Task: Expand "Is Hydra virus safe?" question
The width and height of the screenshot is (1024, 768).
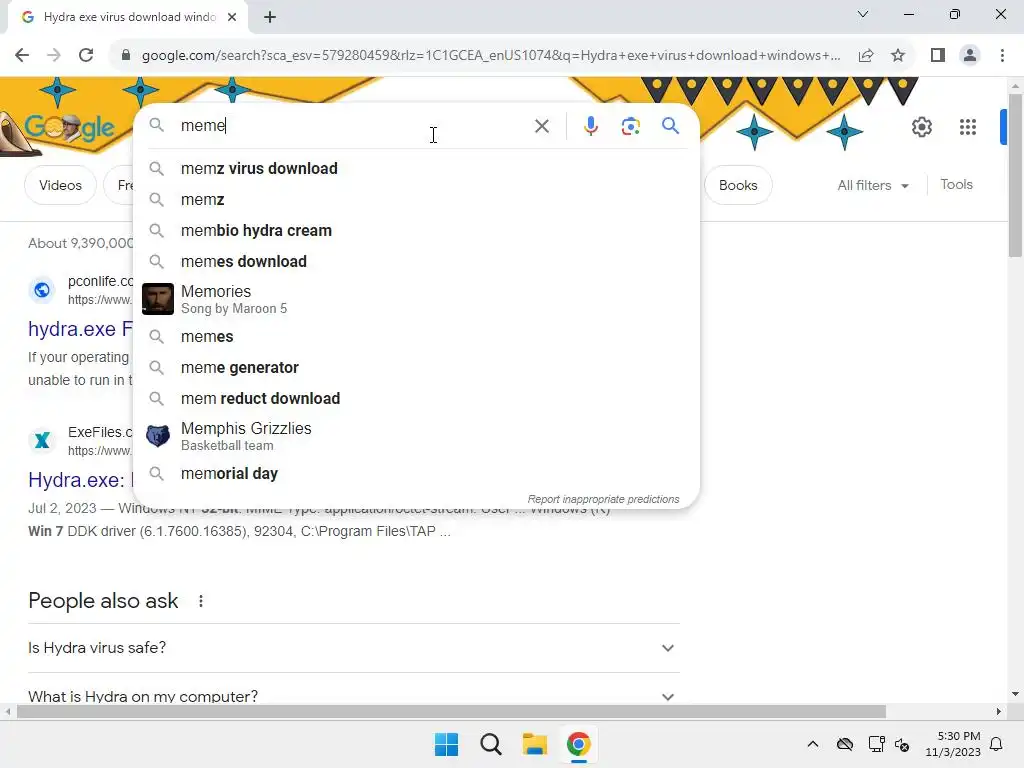Action: pos(354,648)
